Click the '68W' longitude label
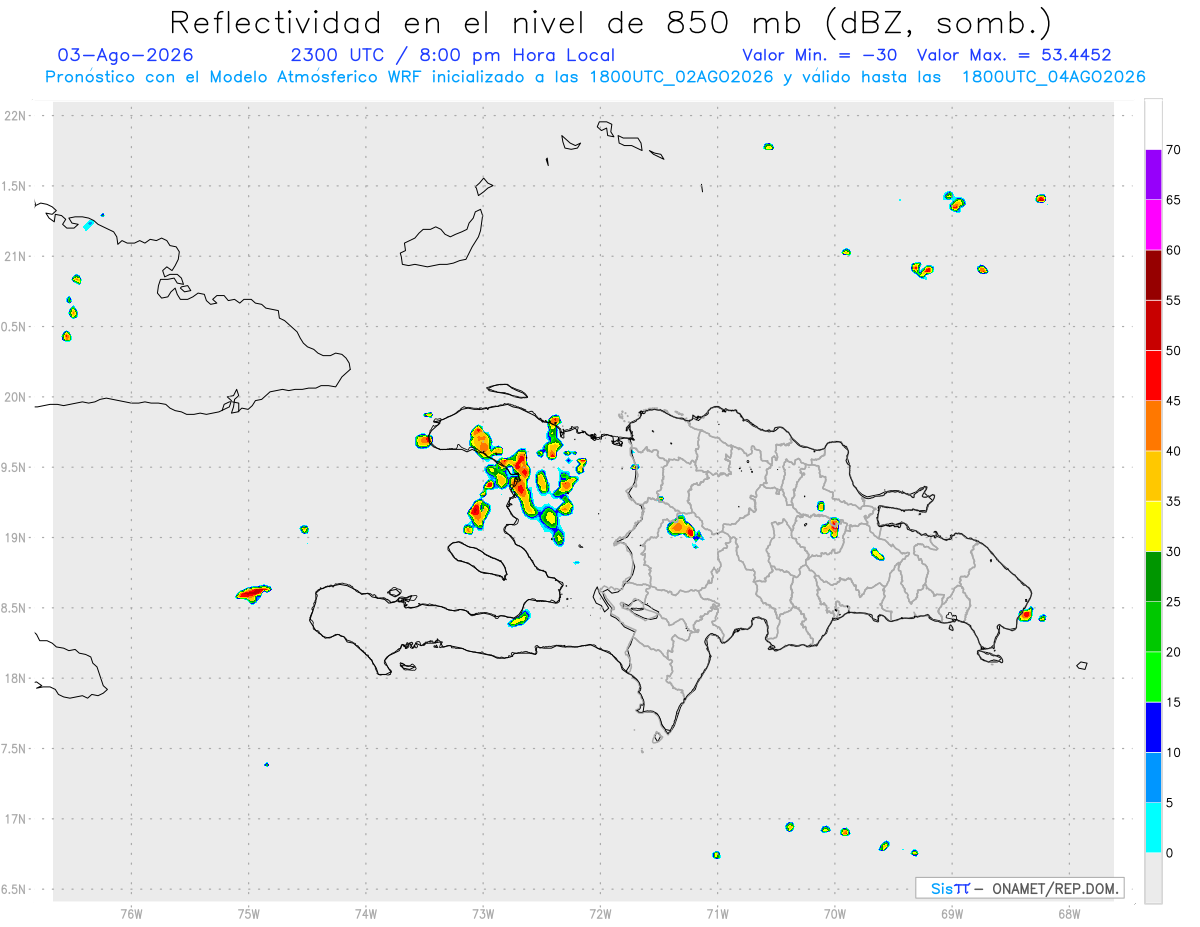Image resolution: width=1200 pixels, height=927 pixels. click(1069, 912)
